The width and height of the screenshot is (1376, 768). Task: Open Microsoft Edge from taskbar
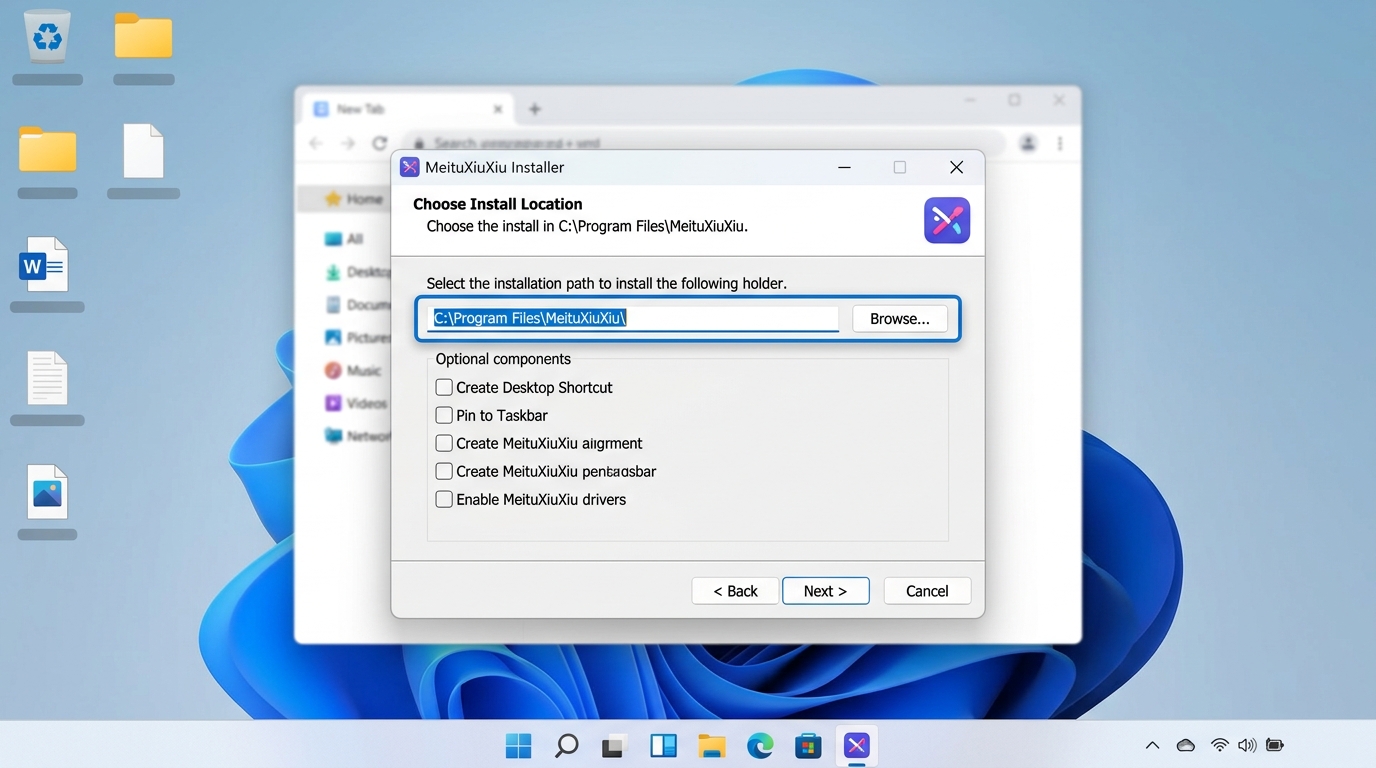[760, 746]
